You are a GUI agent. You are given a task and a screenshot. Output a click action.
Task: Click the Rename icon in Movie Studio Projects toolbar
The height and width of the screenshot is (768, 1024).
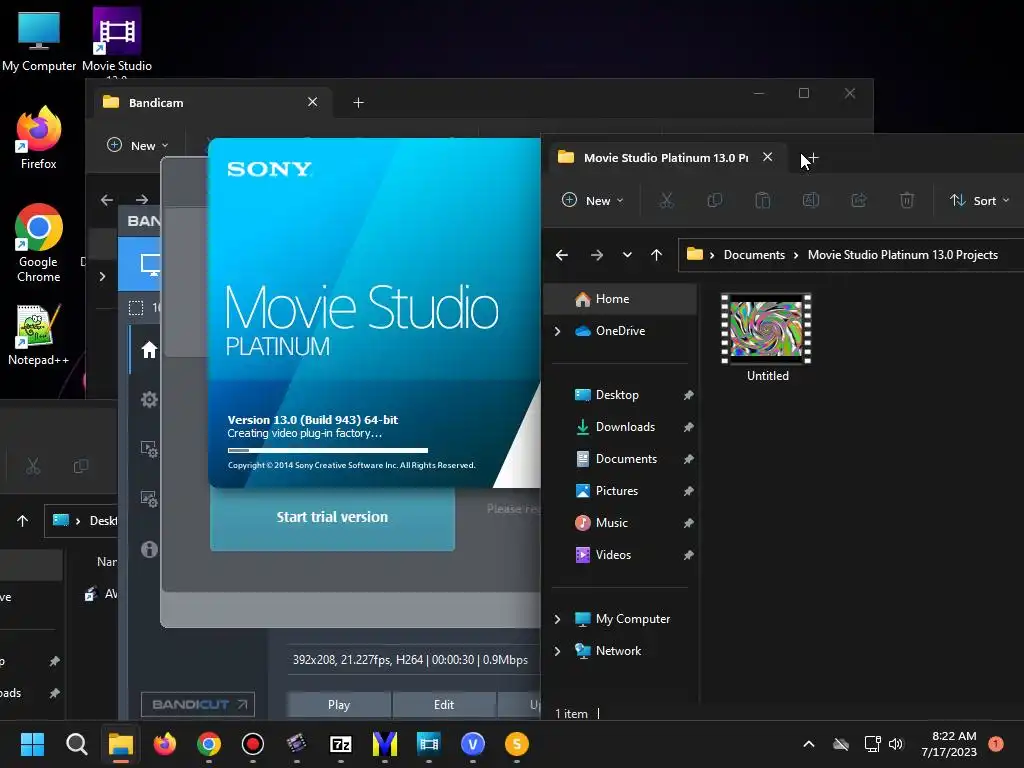810,200
